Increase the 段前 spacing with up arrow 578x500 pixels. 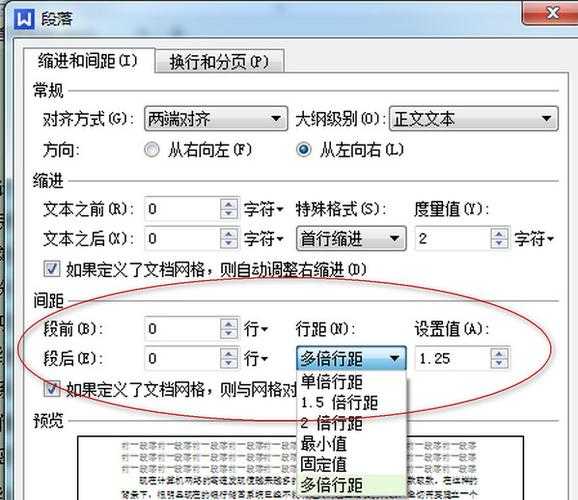pyautogui.click(x=229, y=323)
